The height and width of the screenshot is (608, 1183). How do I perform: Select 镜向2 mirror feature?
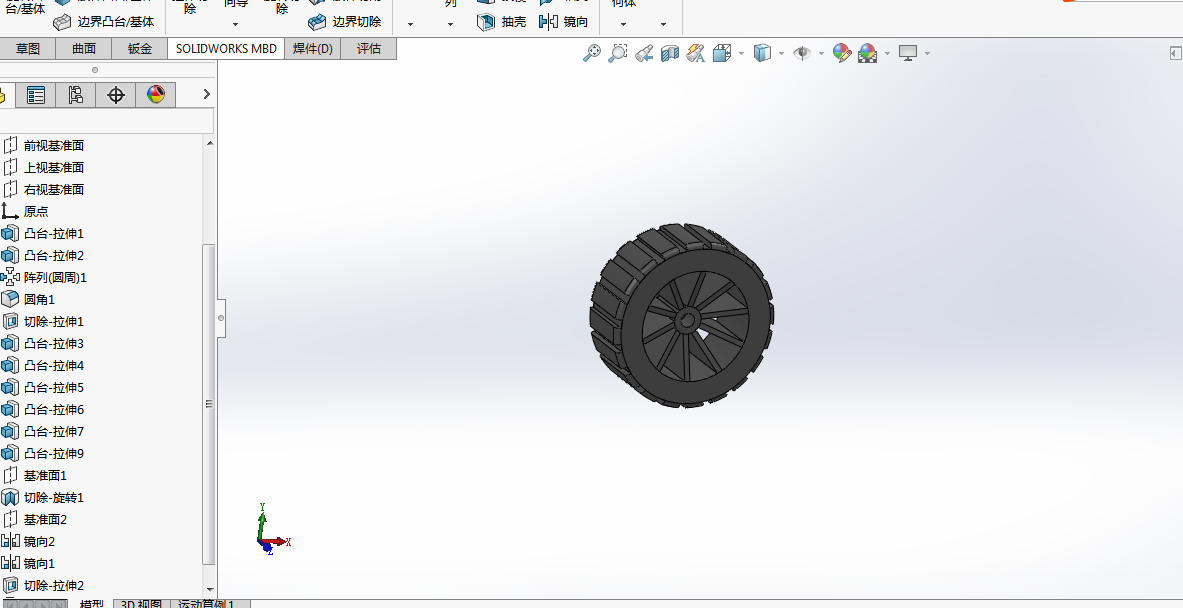point(39,542)
